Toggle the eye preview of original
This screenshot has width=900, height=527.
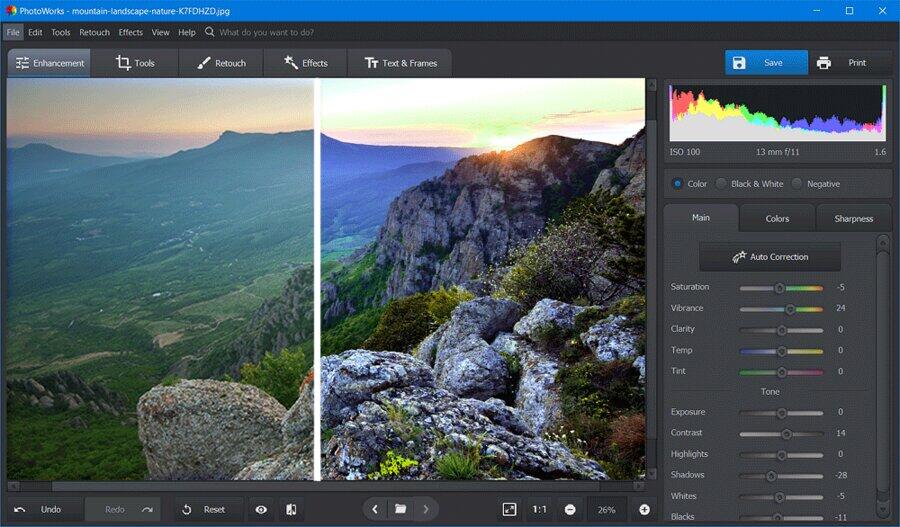261,509
